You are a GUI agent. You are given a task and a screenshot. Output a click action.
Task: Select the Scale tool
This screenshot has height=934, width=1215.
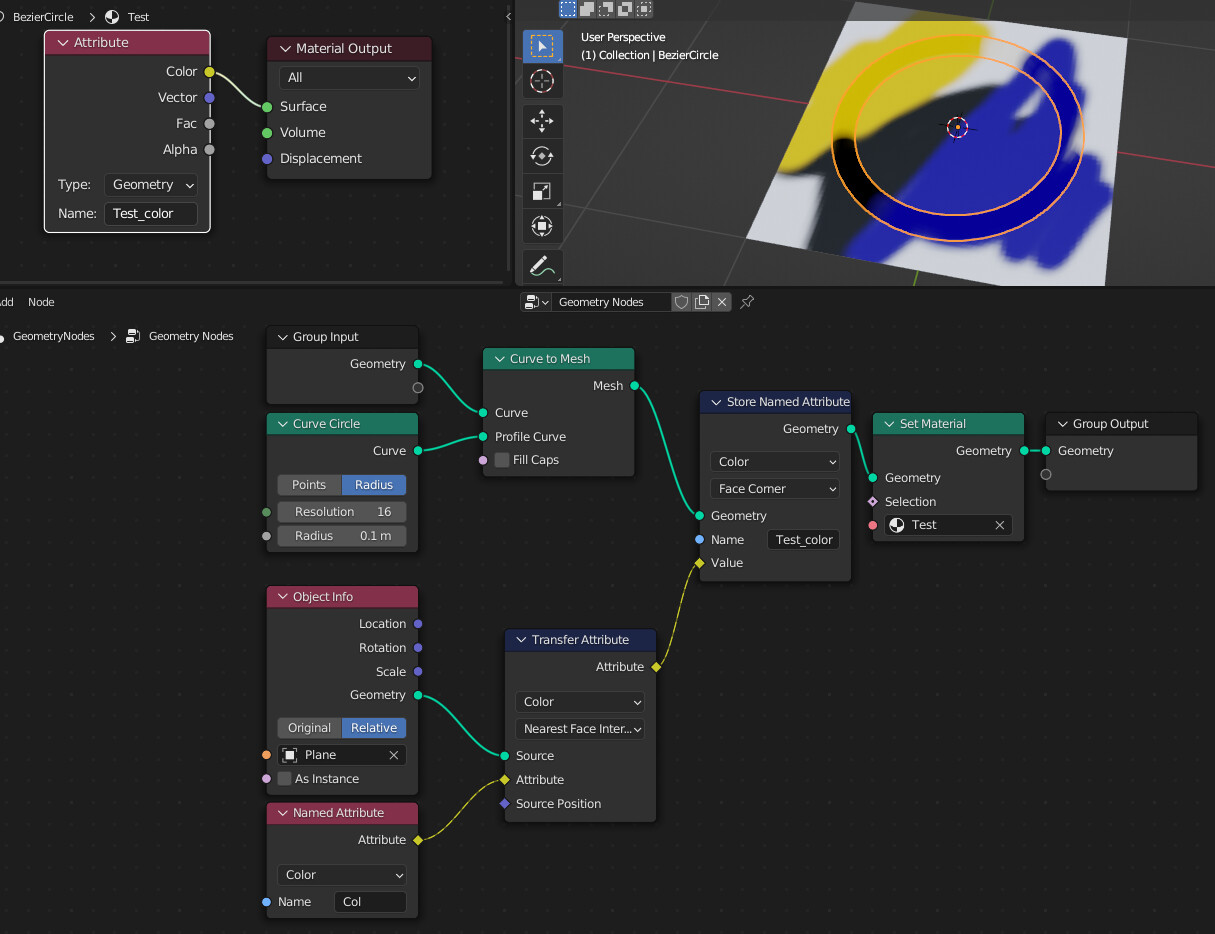542,191
